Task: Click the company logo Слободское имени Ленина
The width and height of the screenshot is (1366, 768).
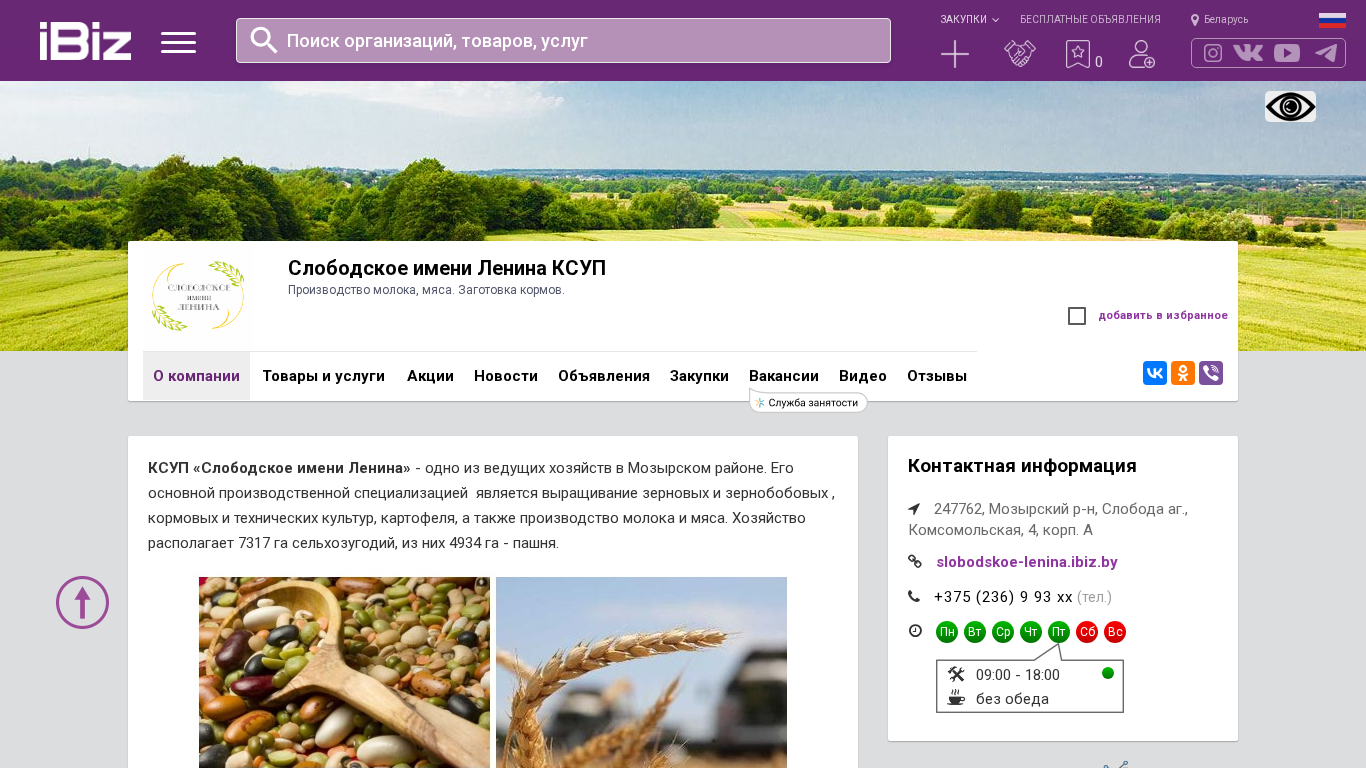Action: click(x=197, y=296)
